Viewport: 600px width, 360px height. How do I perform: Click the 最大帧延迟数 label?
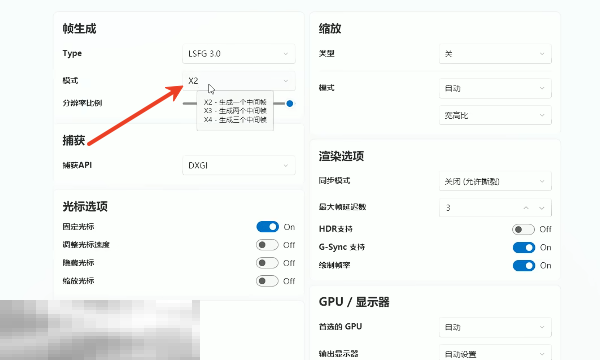coord(342,207)
